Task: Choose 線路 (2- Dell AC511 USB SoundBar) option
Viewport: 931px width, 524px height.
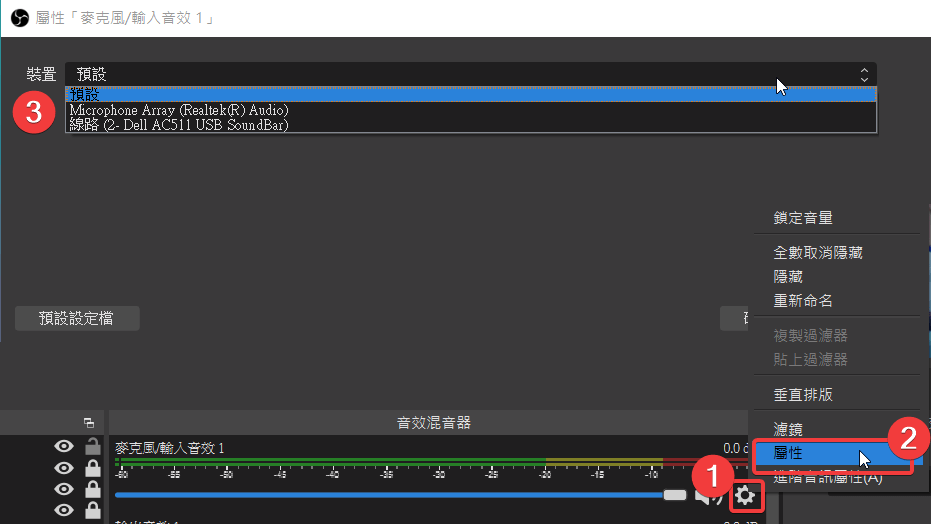Action: pyautogui.click(x=178, y=125)
